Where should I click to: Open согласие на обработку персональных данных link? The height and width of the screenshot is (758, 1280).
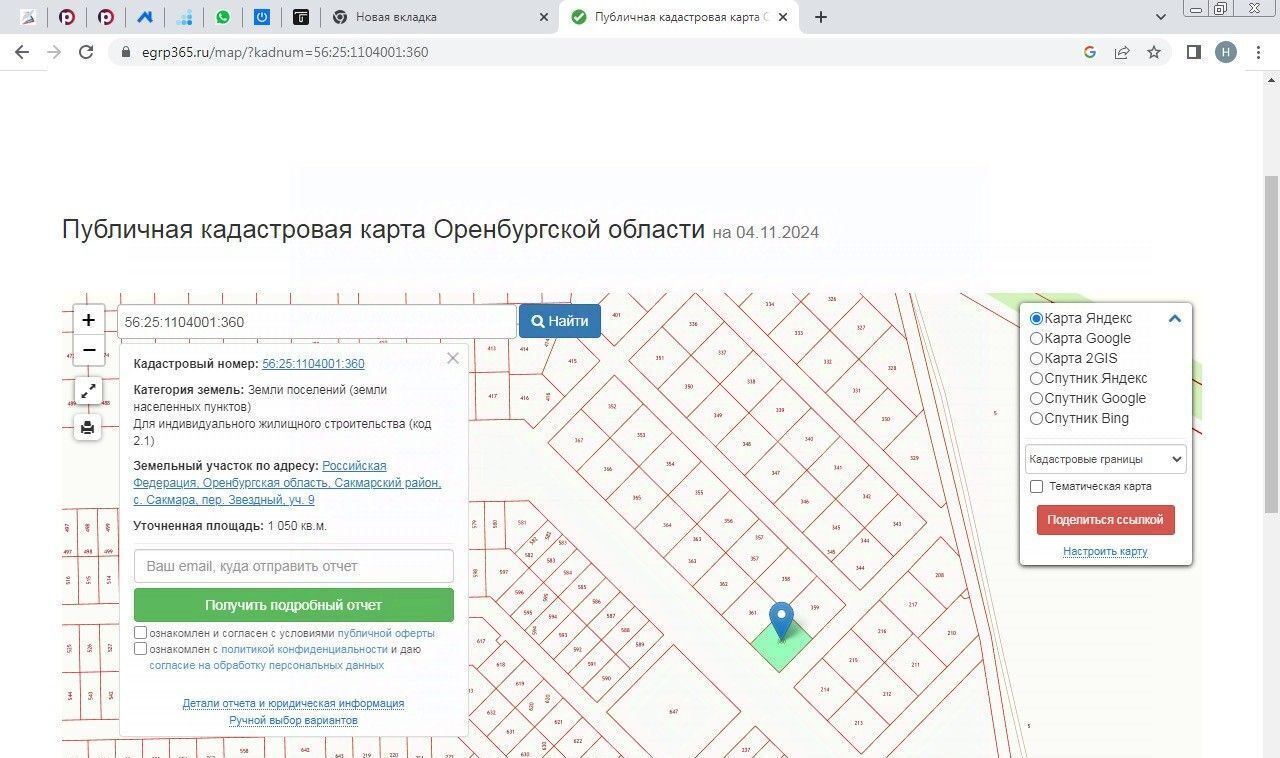coord(266,665)
